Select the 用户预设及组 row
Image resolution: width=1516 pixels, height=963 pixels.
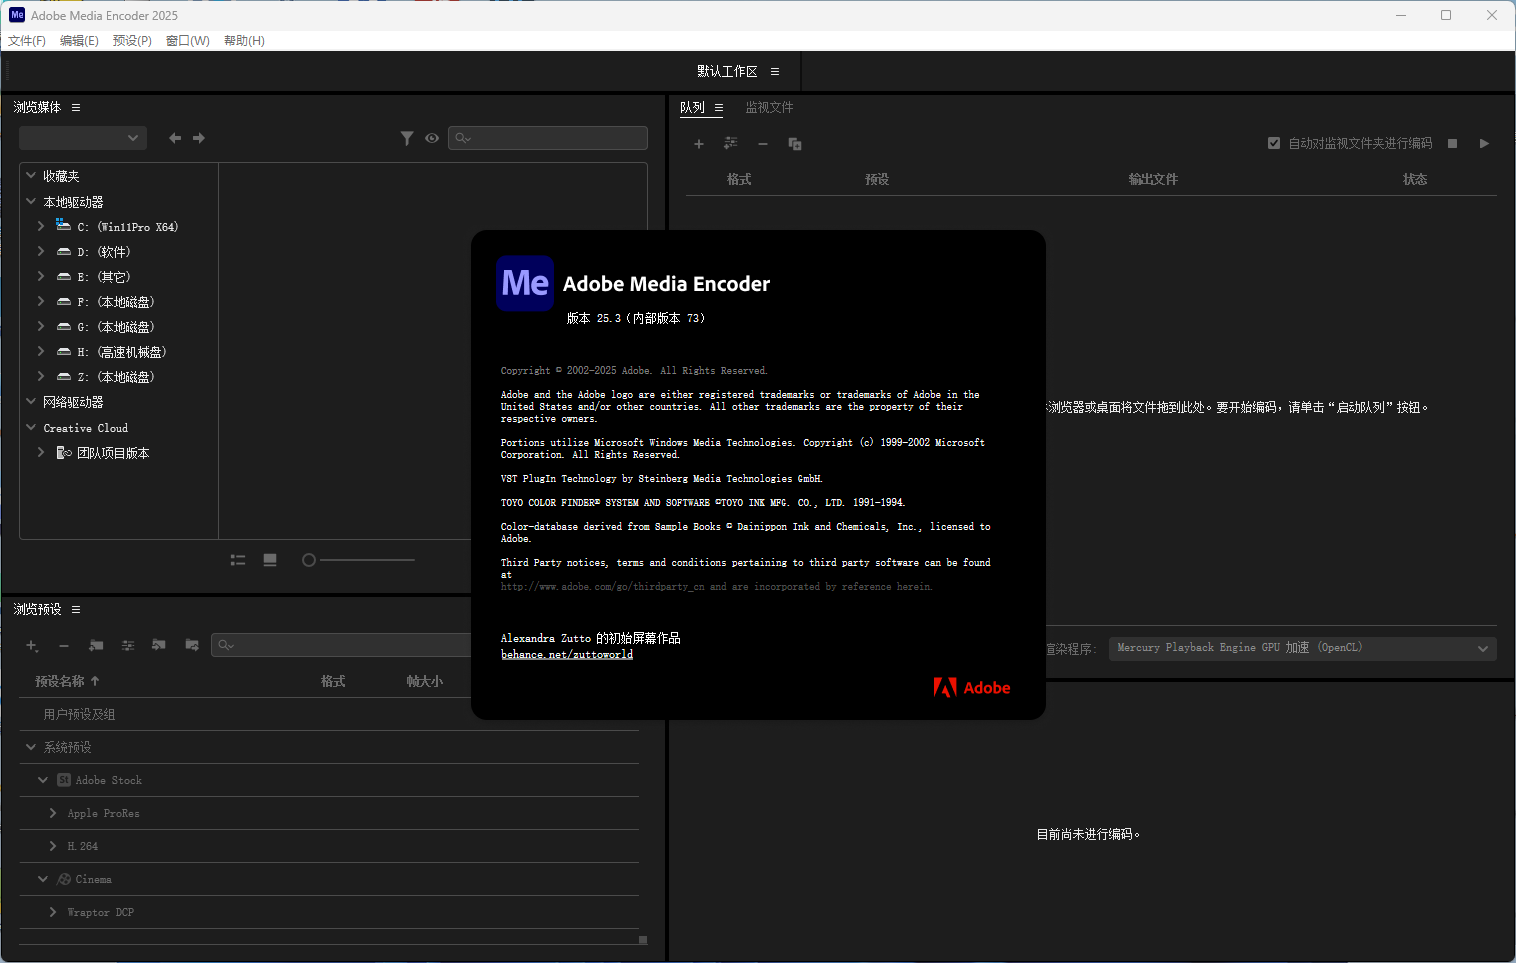click(x=329, y=714)
